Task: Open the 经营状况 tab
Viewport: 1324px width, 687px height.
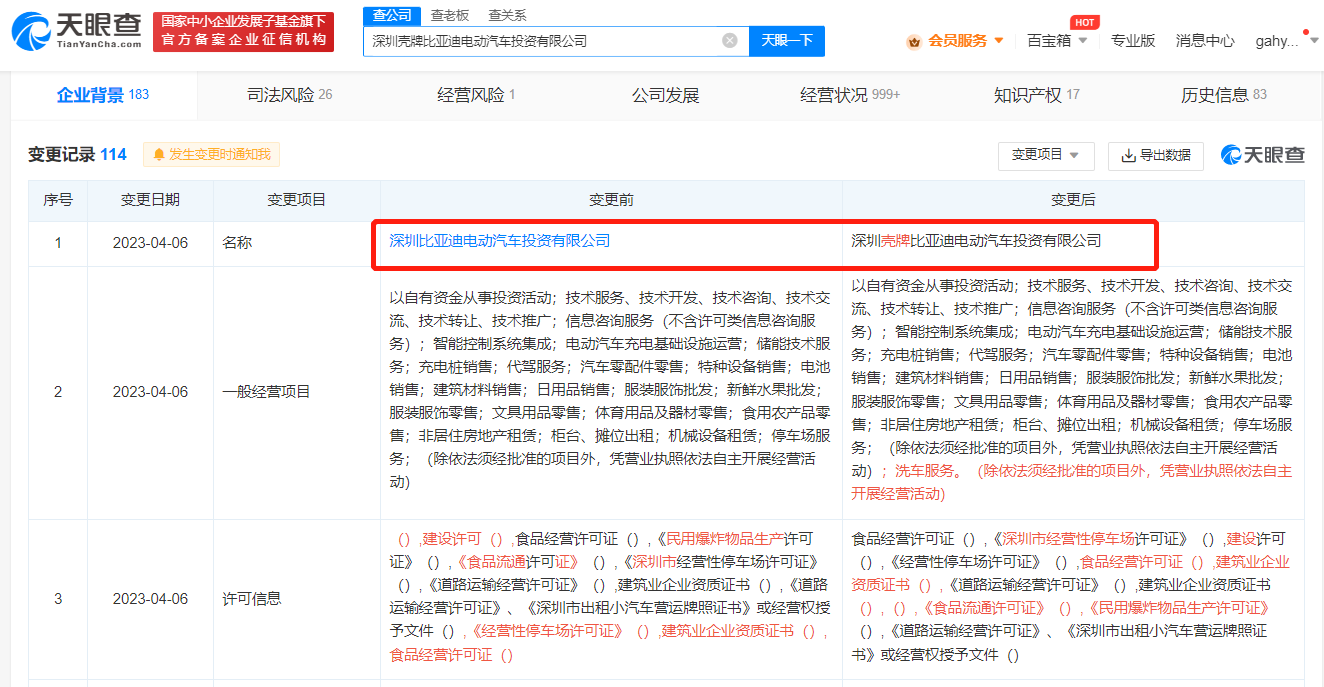Action: point(850,95)
